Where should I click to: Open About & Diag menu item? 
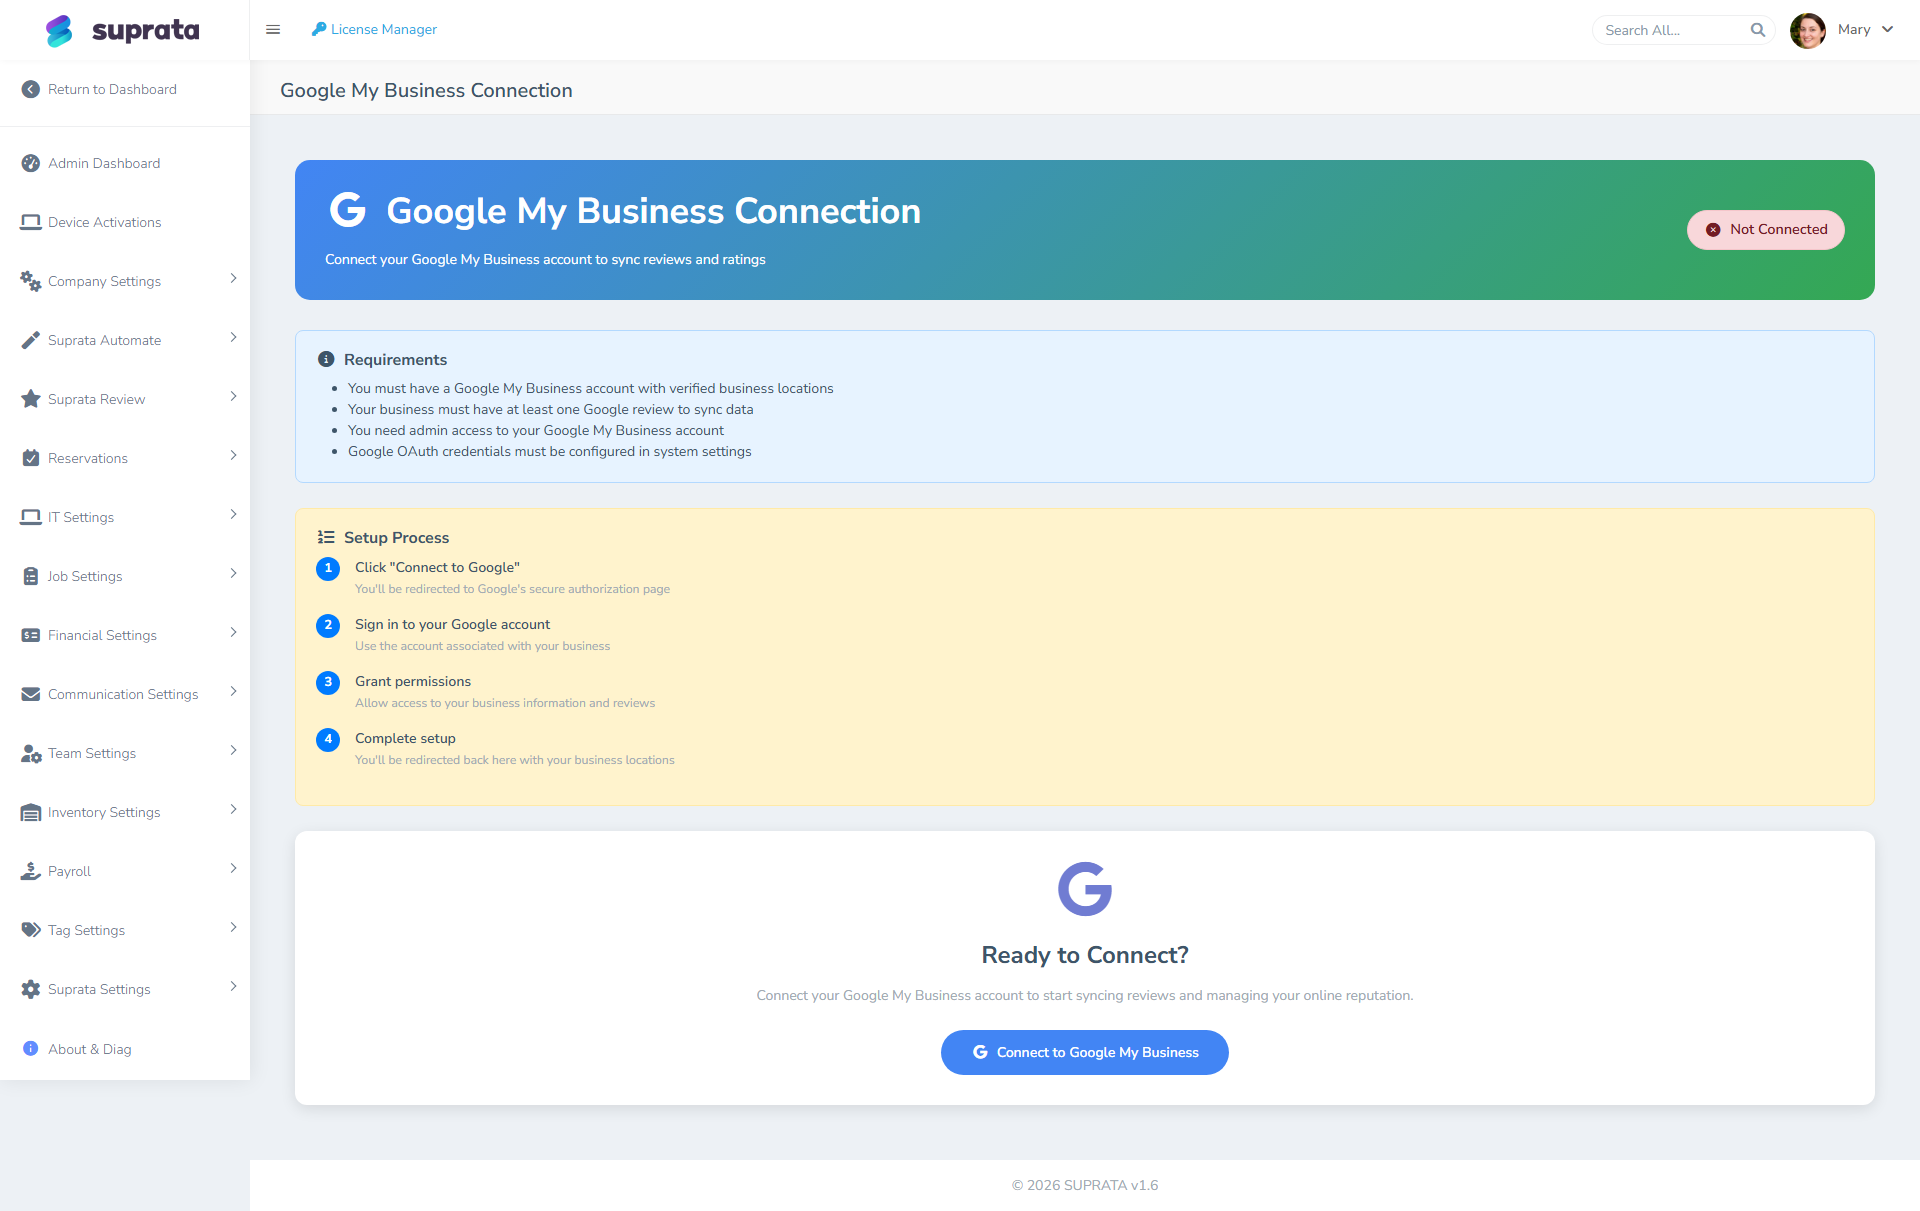pos(125,1048)
